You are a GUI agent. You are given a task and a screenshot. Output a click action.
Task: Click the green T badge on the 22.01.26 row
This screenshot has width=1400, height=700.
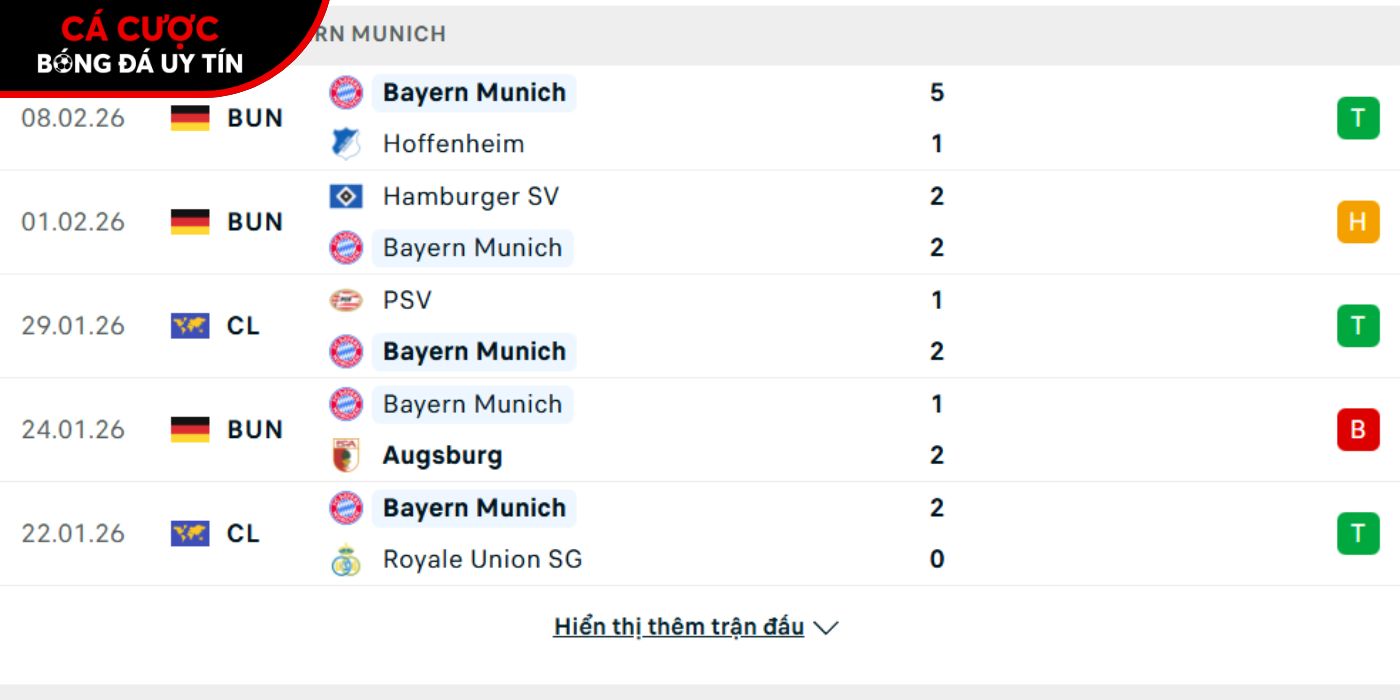(1356, 533)
